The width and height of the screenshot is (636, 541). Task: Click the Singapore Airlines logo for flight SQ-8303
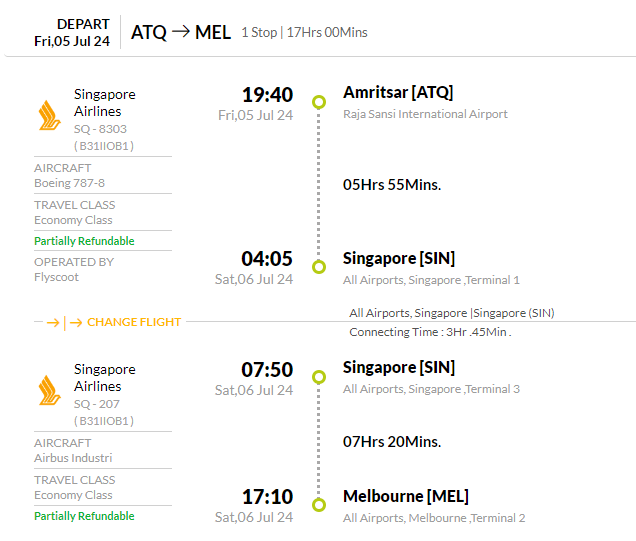[49, 116]
